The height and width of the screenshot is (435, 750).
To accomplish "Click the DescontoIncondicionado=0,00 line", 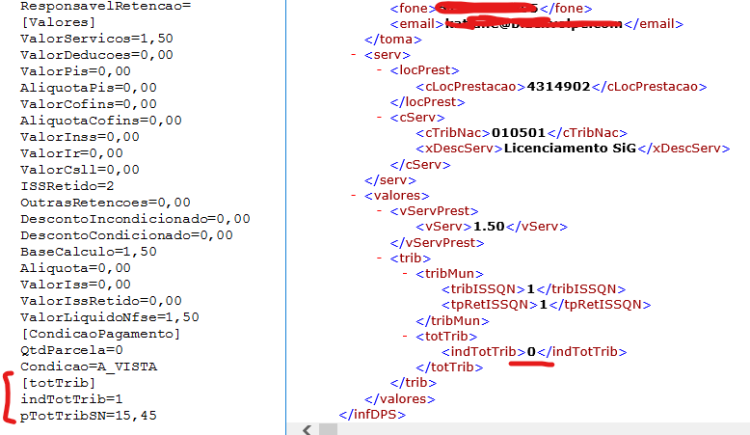I will pyautogui.click(x=135, y=219).
